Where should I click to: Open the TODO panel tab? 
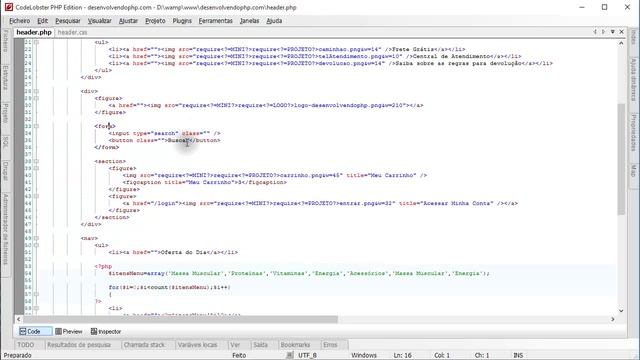click(26, 345)
